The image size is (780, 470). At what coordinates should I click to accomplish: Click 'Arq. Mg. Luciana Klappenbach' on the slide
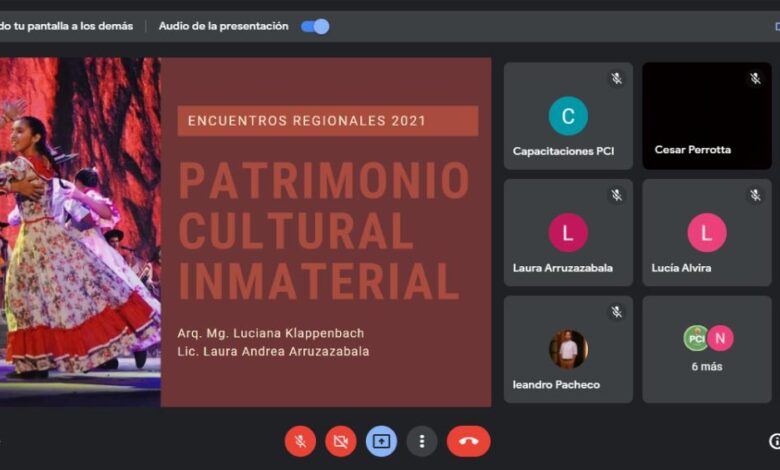click(x=271, y=333)
